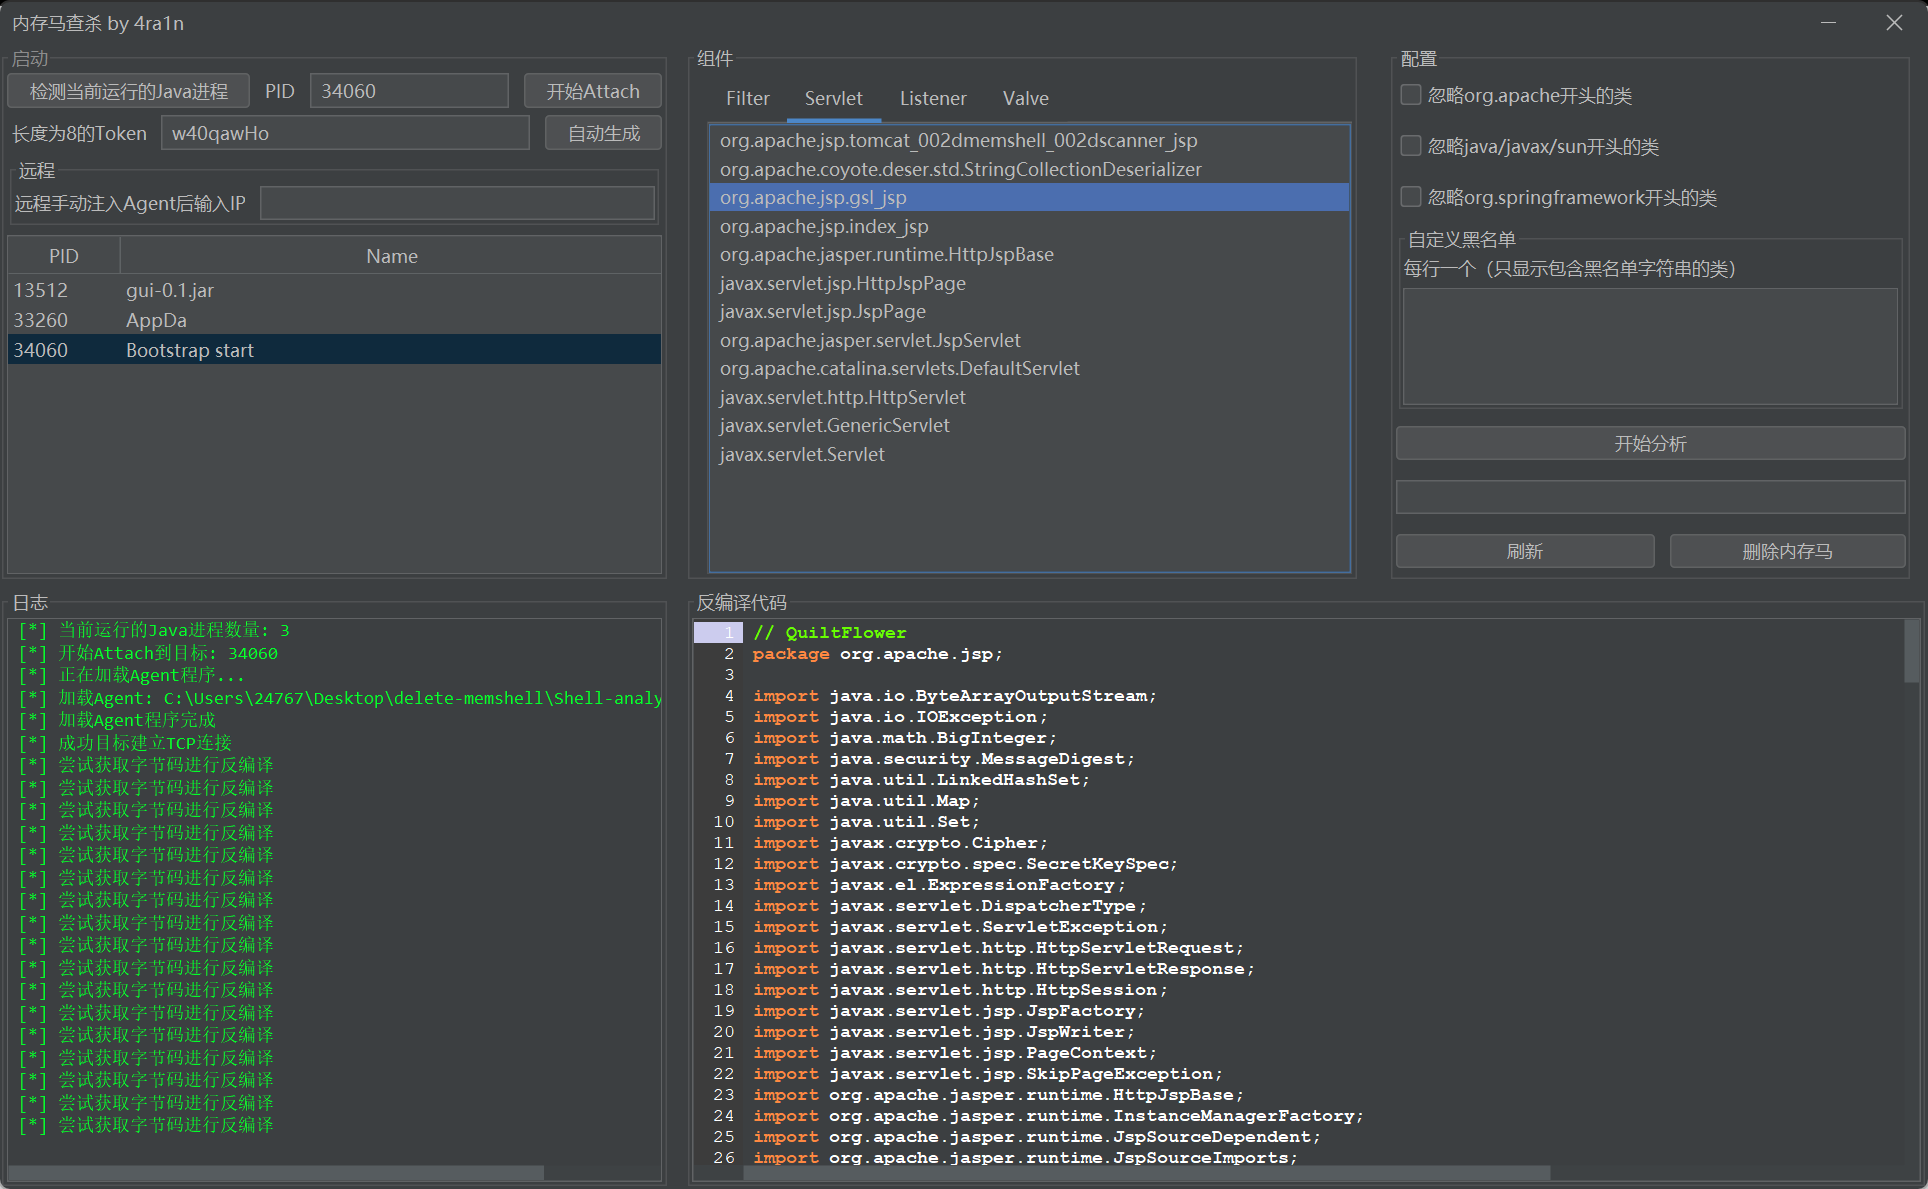Toggle ignore java/javax/sun classes checkbox
1928x1189 pixels.
[1411, 146]
